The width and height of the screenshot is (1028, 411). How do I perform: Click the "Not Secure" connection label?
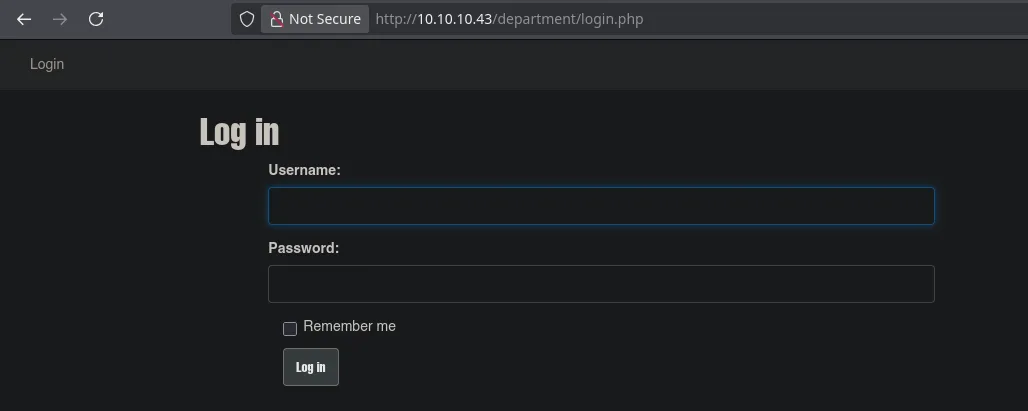tap(324, 19)
